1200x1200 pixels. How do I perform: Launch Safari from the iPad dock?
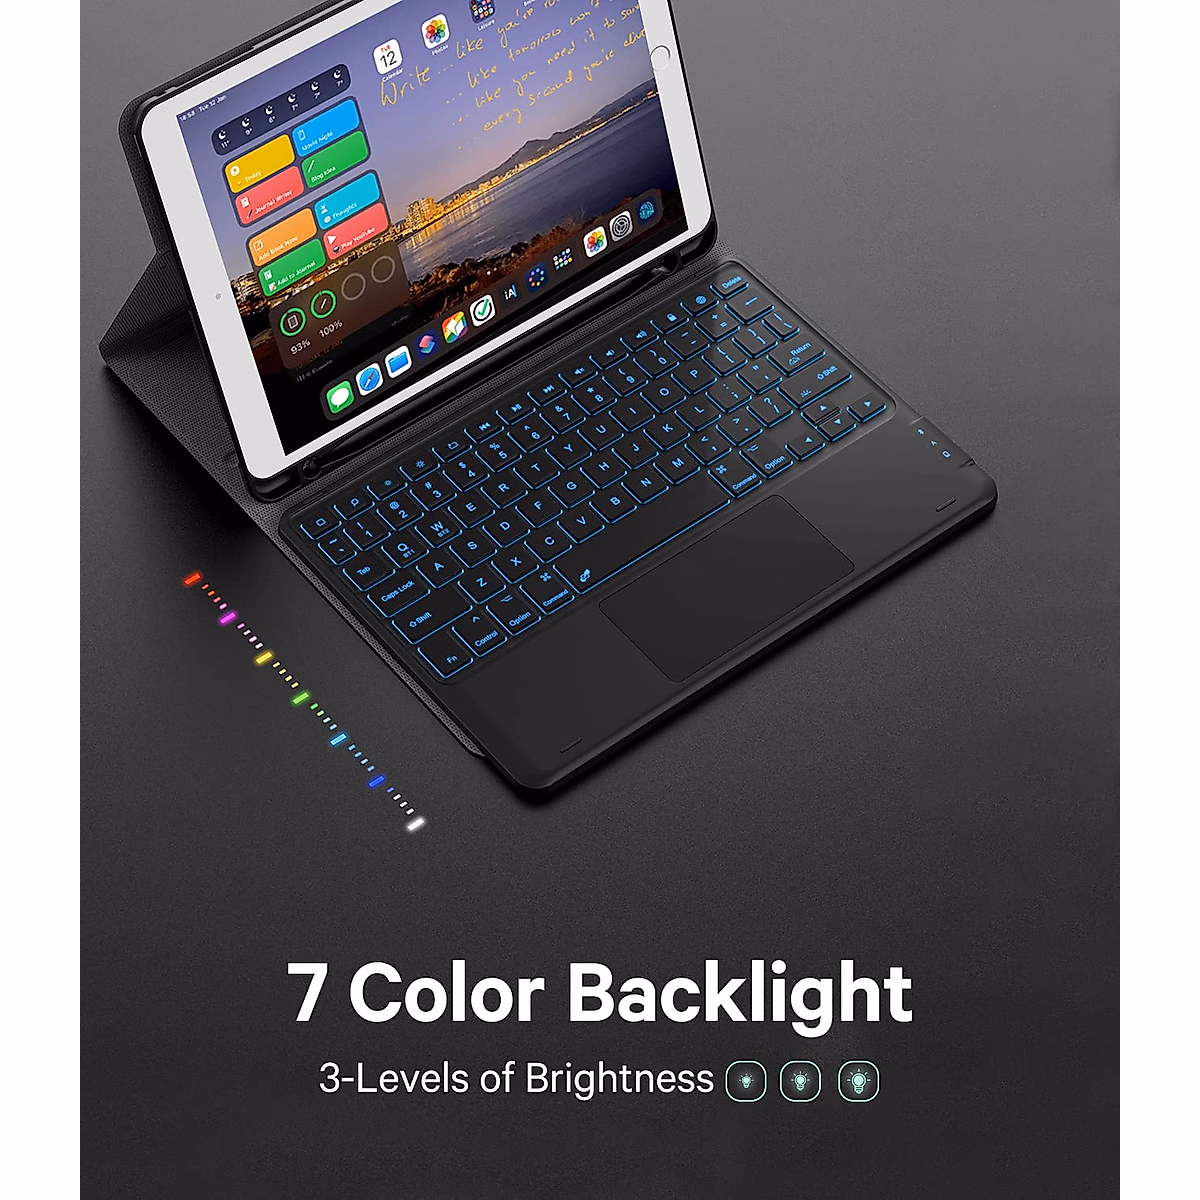point(370,380)
